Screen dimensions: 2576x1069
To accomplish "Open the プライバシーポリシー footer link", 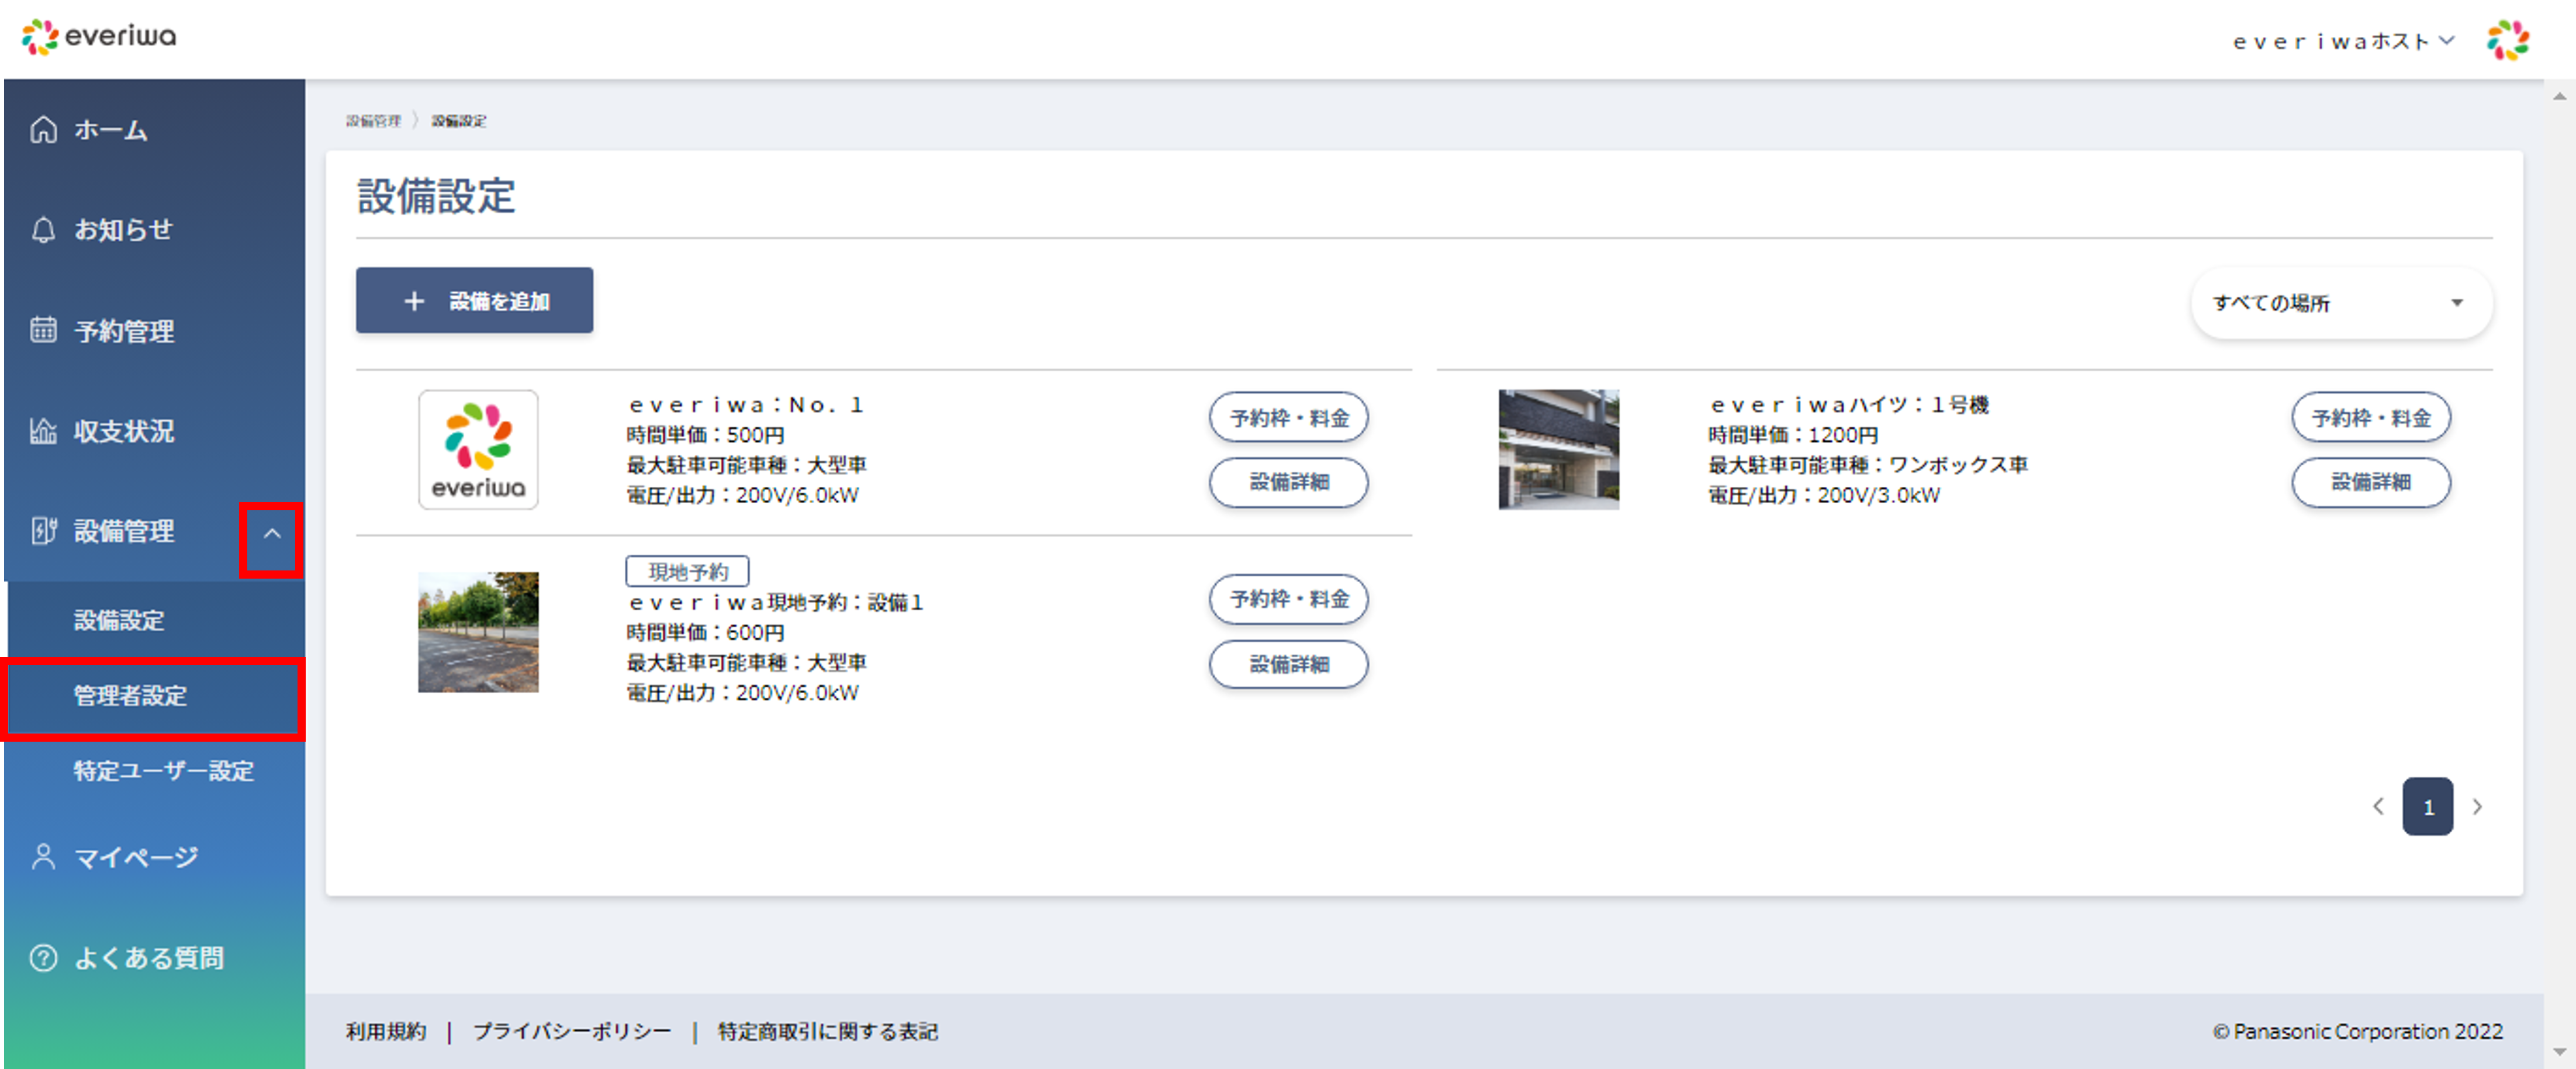I will coord(572,1031).
